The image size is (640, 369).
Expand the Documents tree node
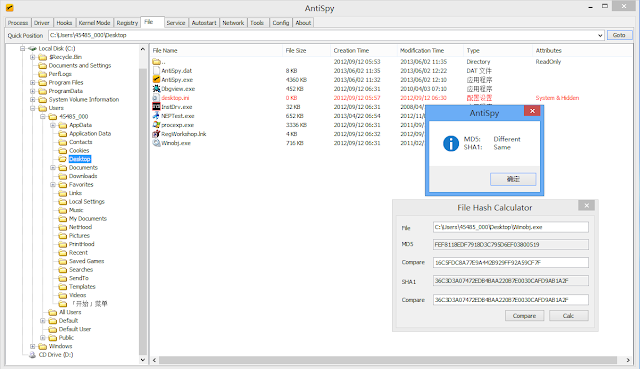click(x=53, y=167)
